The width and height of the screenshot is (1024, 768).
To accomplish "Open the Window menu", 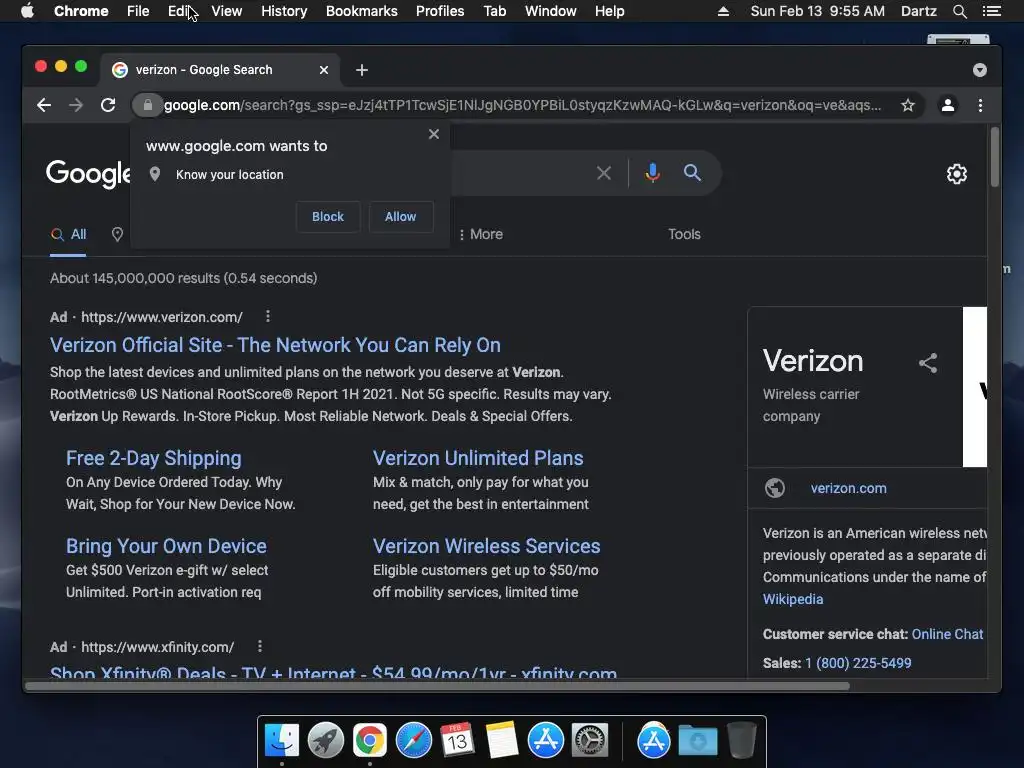I will (551, 11).
